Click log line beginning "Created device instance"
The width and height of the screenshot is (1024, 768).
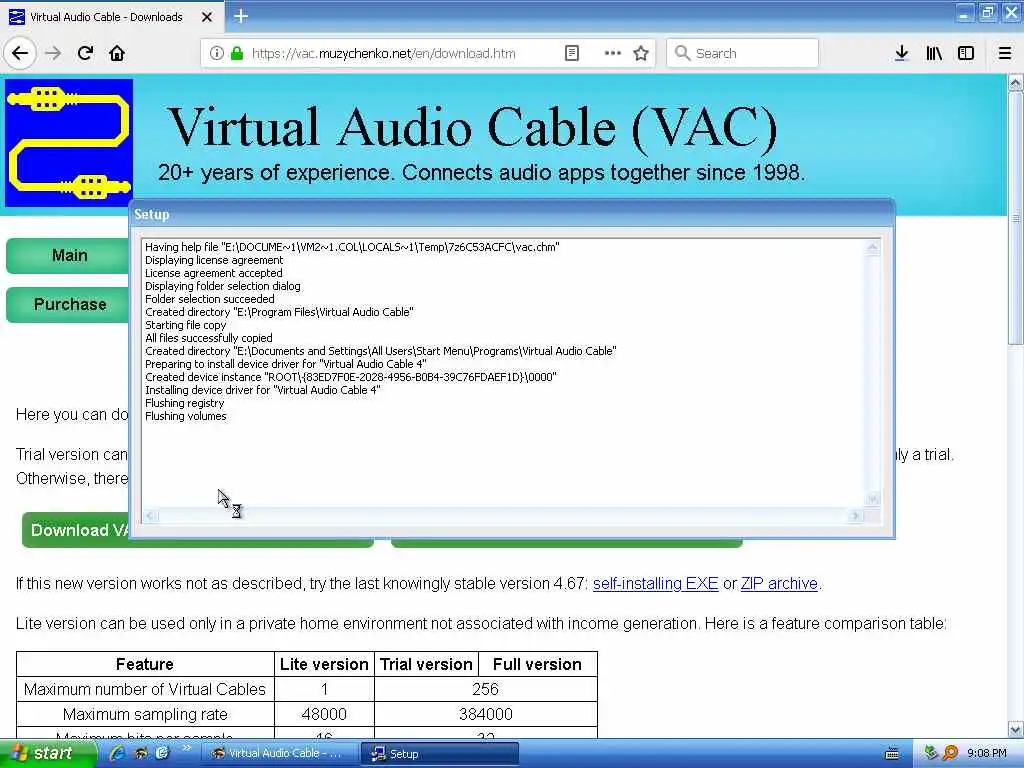tap(351, 377)
